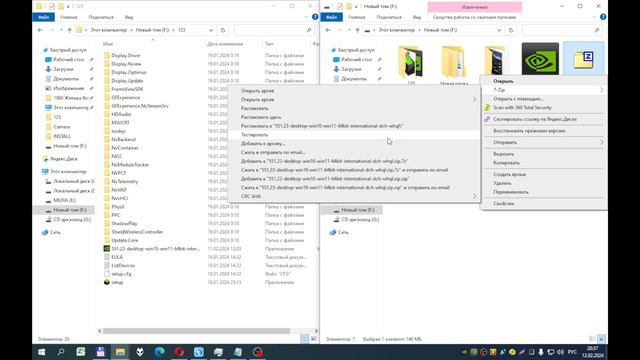Click search field in left Explorer window
640x360 pixels.
click(273, 30)
